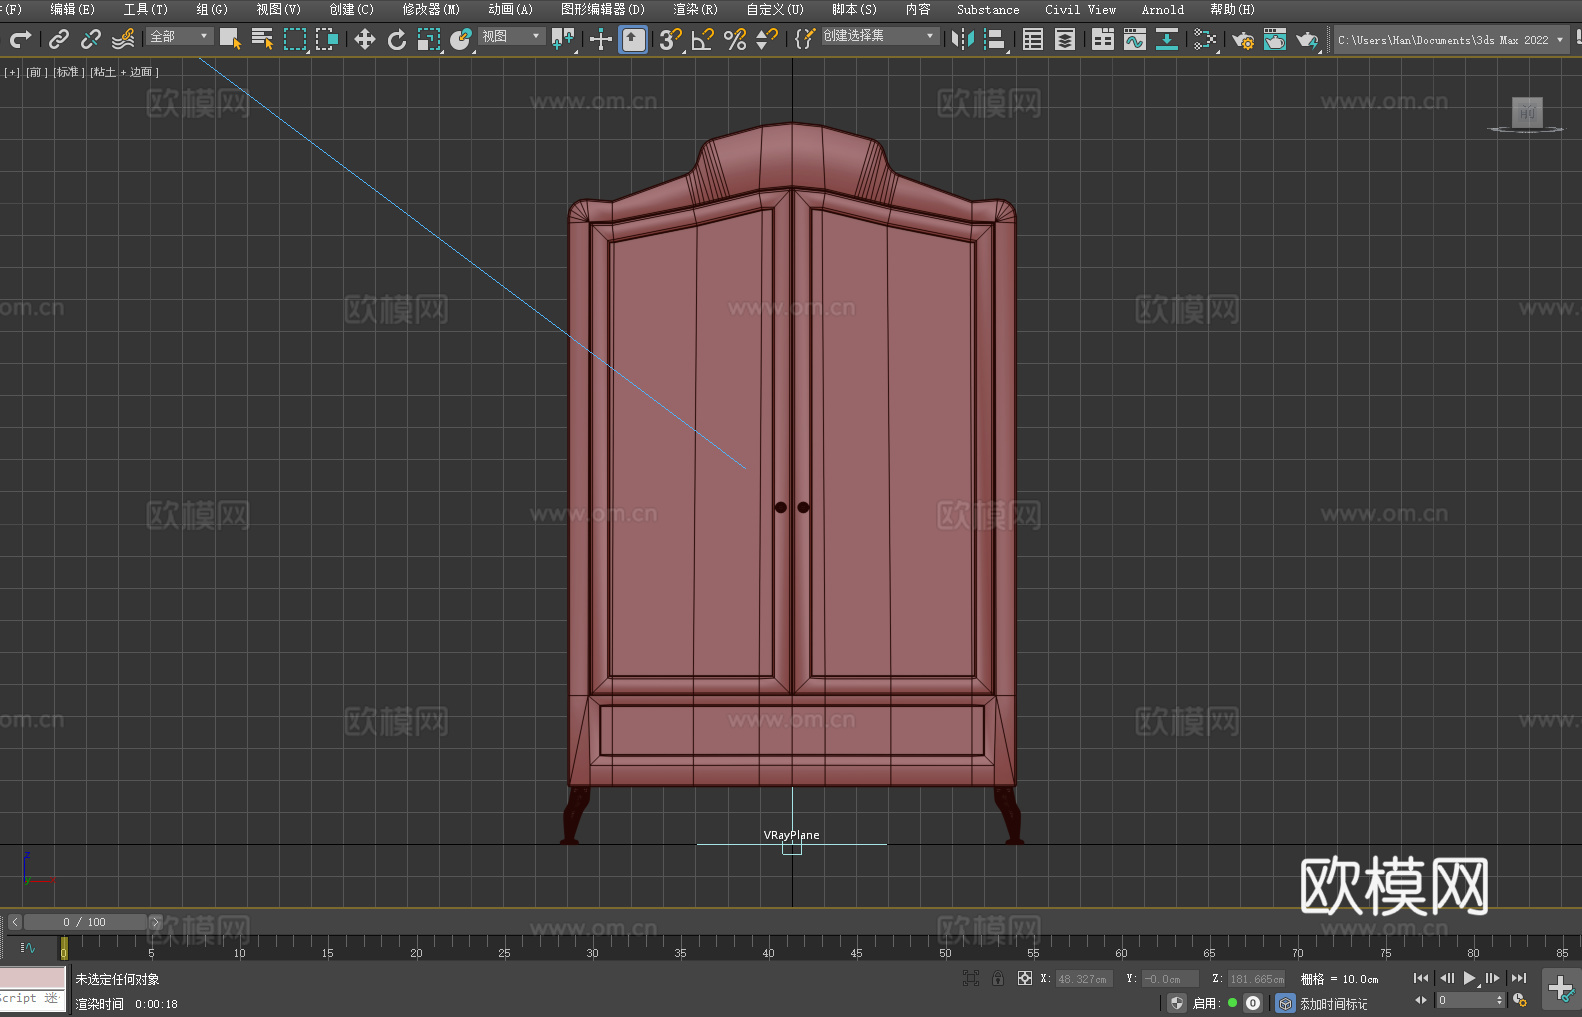Viewport: 1582px width, 1017px height.
Task: Click the 0 / 100 time slider
Action: [85, 922]
